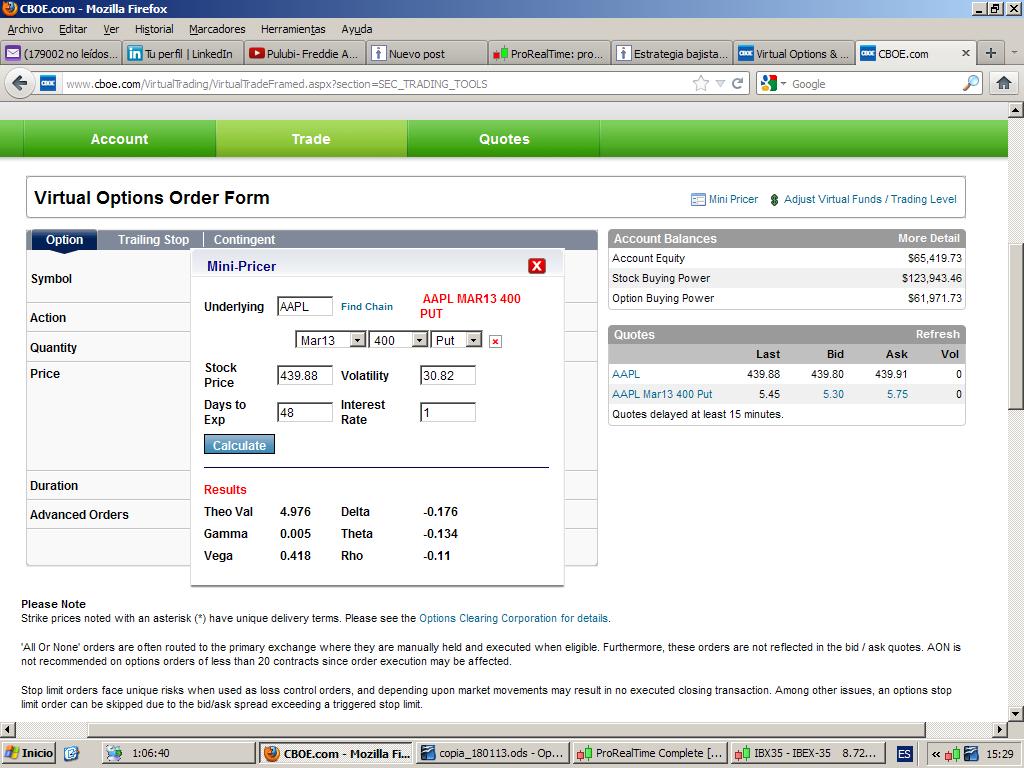Viewport: 1024px width, 768px height.
Task: Open AAPL quote link
Action: tap(626, 374)
